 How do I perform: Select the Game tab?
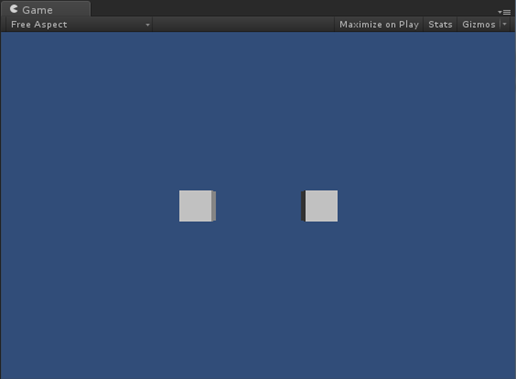click(46, 9)
